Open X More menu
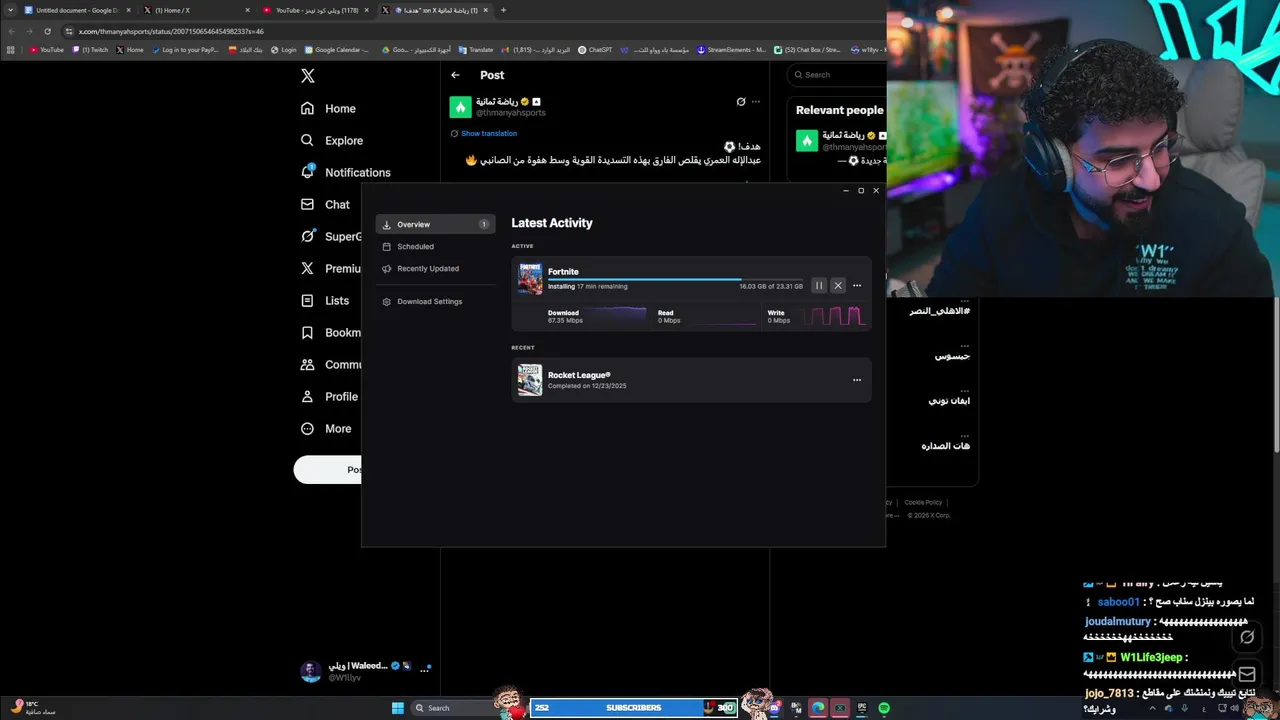The height and width of the screenshot is (720, 1280). tap(326, 428)
